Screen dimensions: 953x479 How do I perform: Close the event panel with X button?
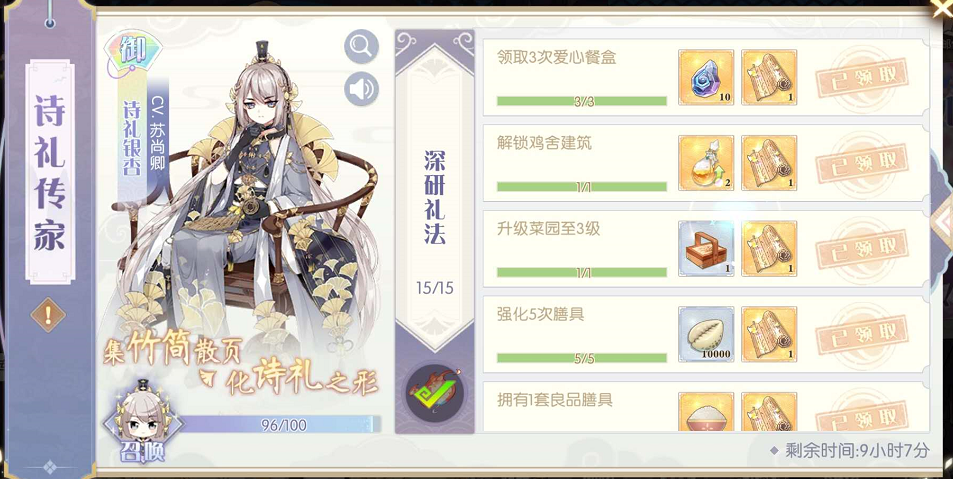942,9
